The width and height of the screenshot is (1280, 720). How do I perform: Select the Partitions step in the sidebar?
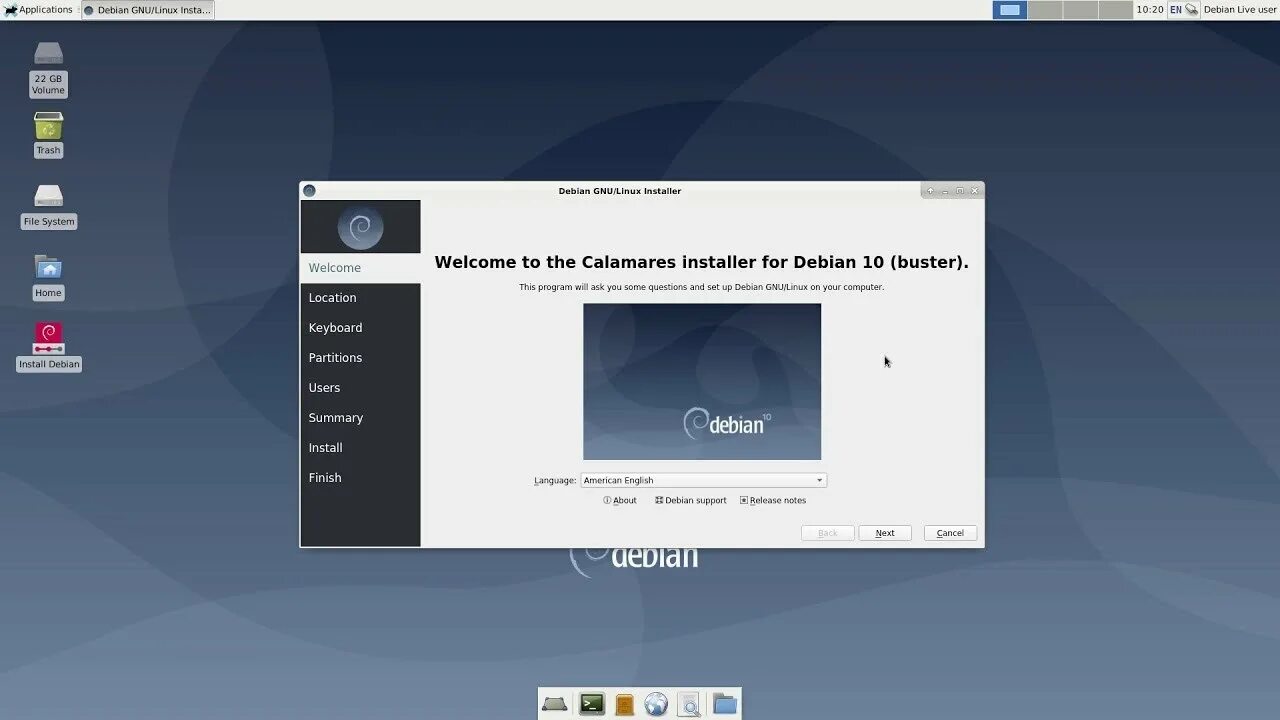[x=360, y=358]
